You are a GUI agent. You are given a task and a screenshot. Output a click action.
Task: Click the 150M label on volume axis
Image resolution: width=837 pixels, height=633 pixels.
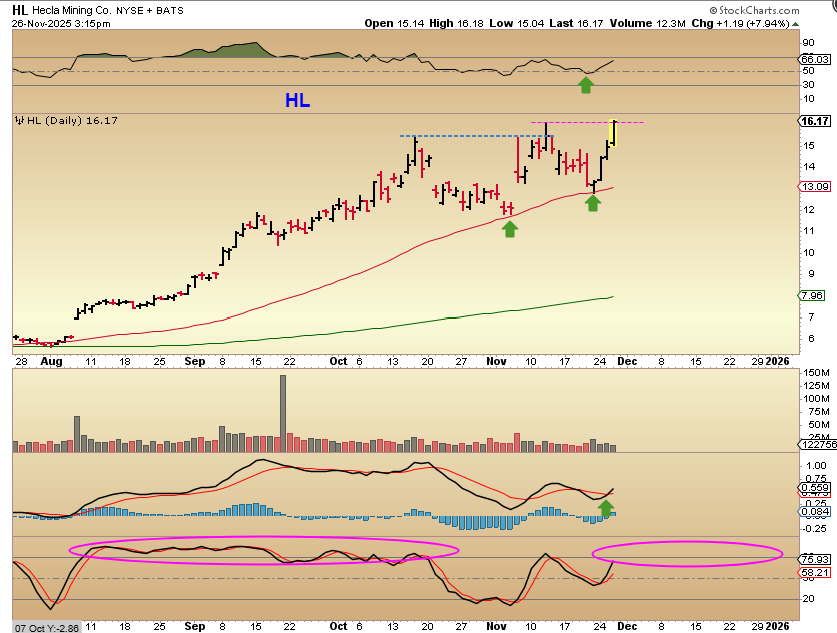[x=817, y=373]
